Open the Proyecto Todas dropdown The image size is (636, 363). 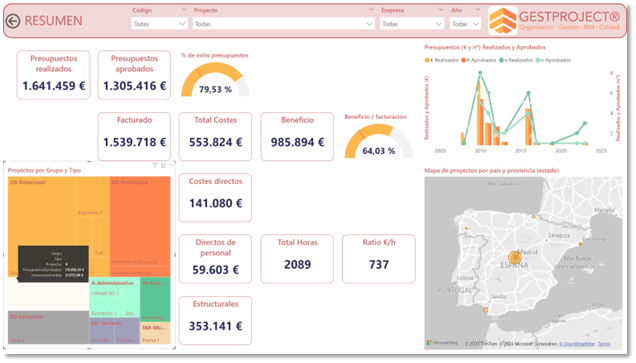283,24
